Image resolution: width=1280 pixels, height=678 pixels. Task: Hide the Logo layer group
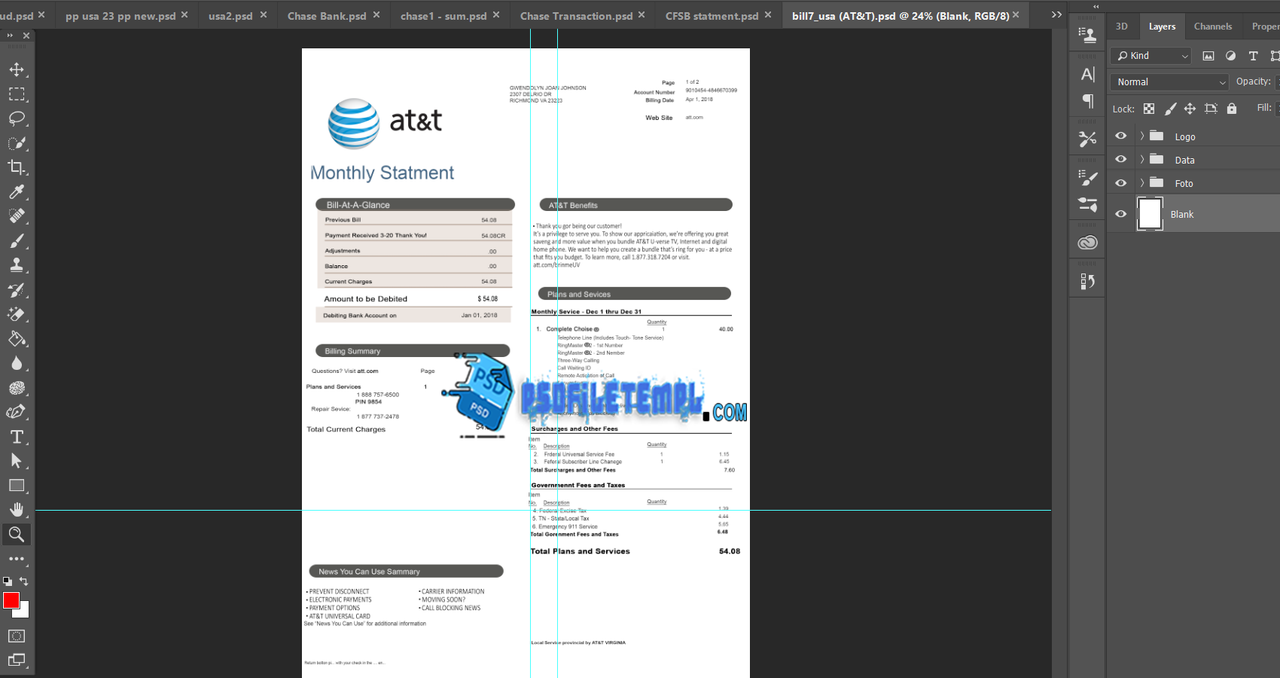[1120, 136]
